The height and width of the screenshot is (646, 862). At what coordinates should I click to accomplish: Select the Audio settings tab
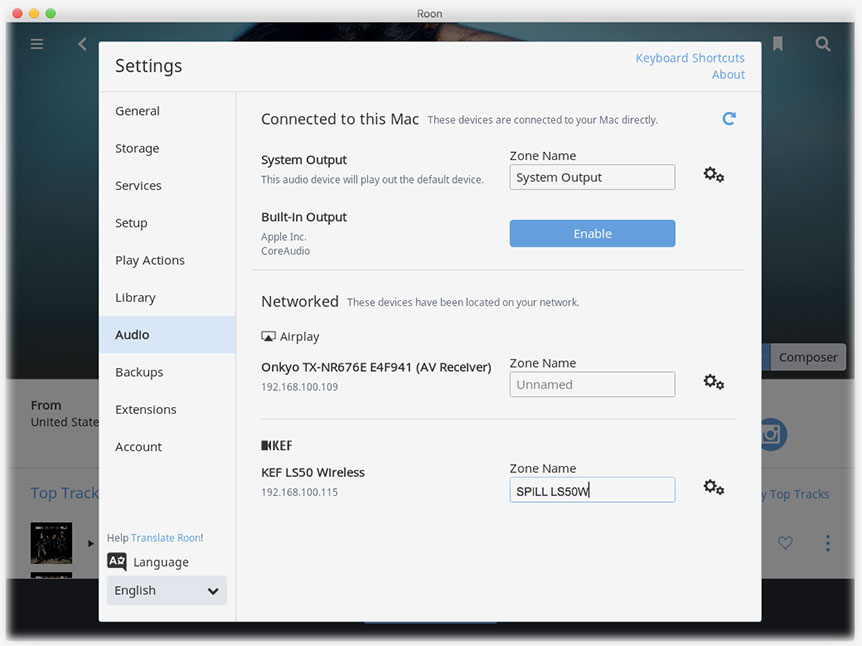(x=168, y=335)
